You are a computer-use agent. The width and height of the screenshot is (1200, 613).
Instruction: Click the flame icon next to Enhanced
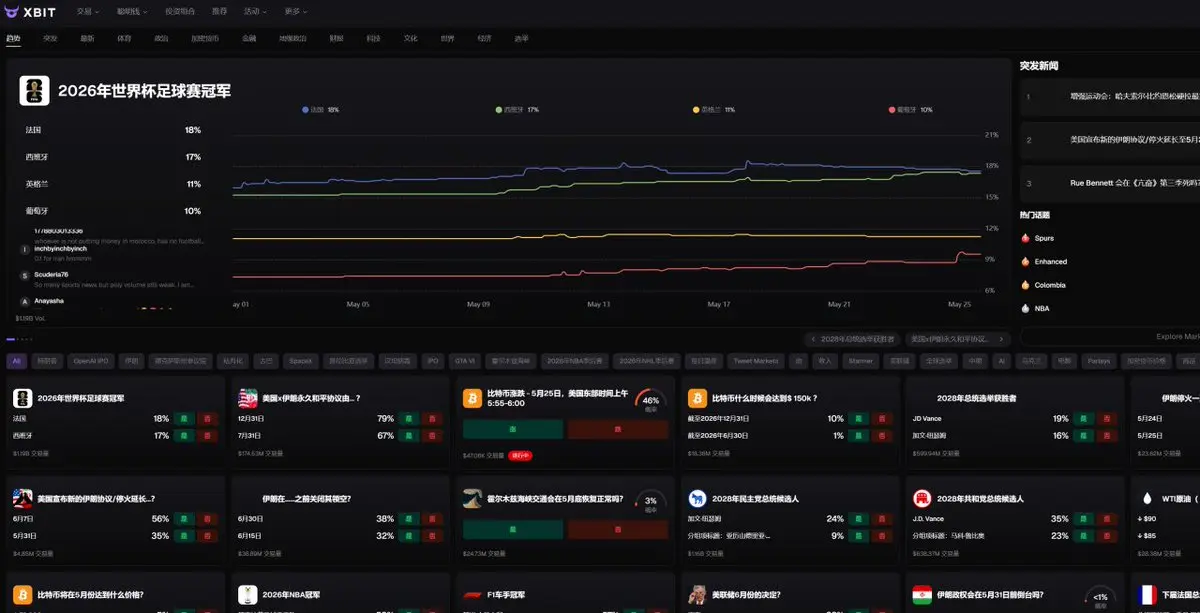coord(1025,261)
